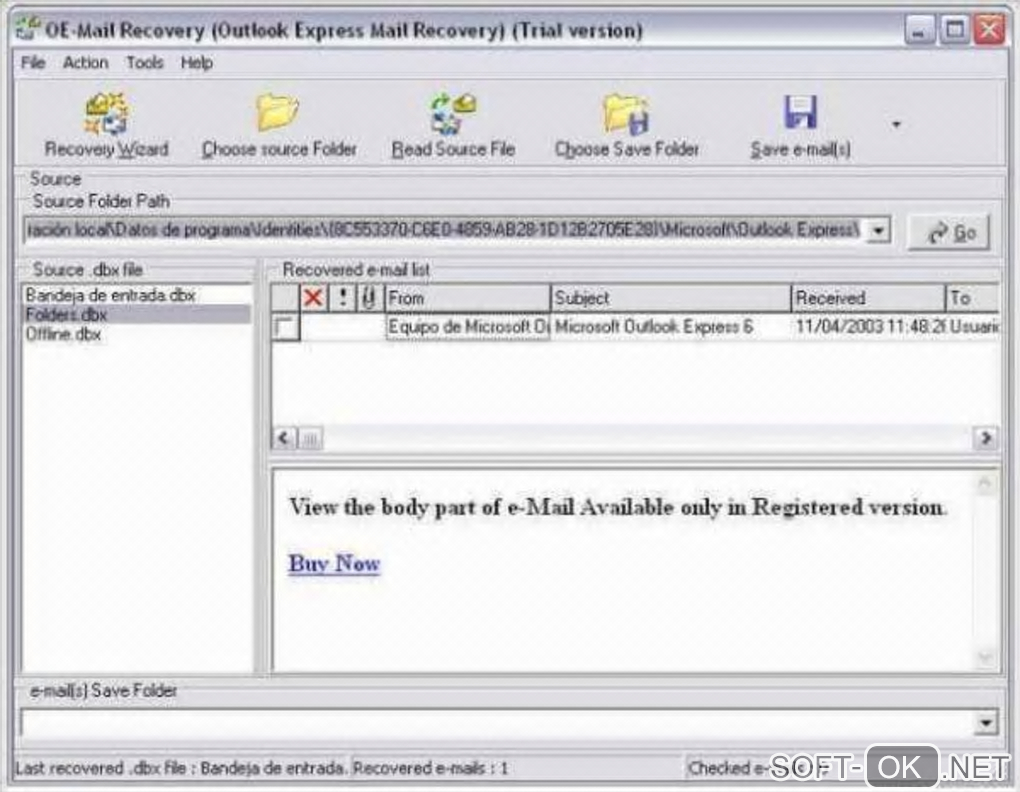The image size is (1020, 792).
Task: Click the application icon in title bar
Action: pos(27,29)
